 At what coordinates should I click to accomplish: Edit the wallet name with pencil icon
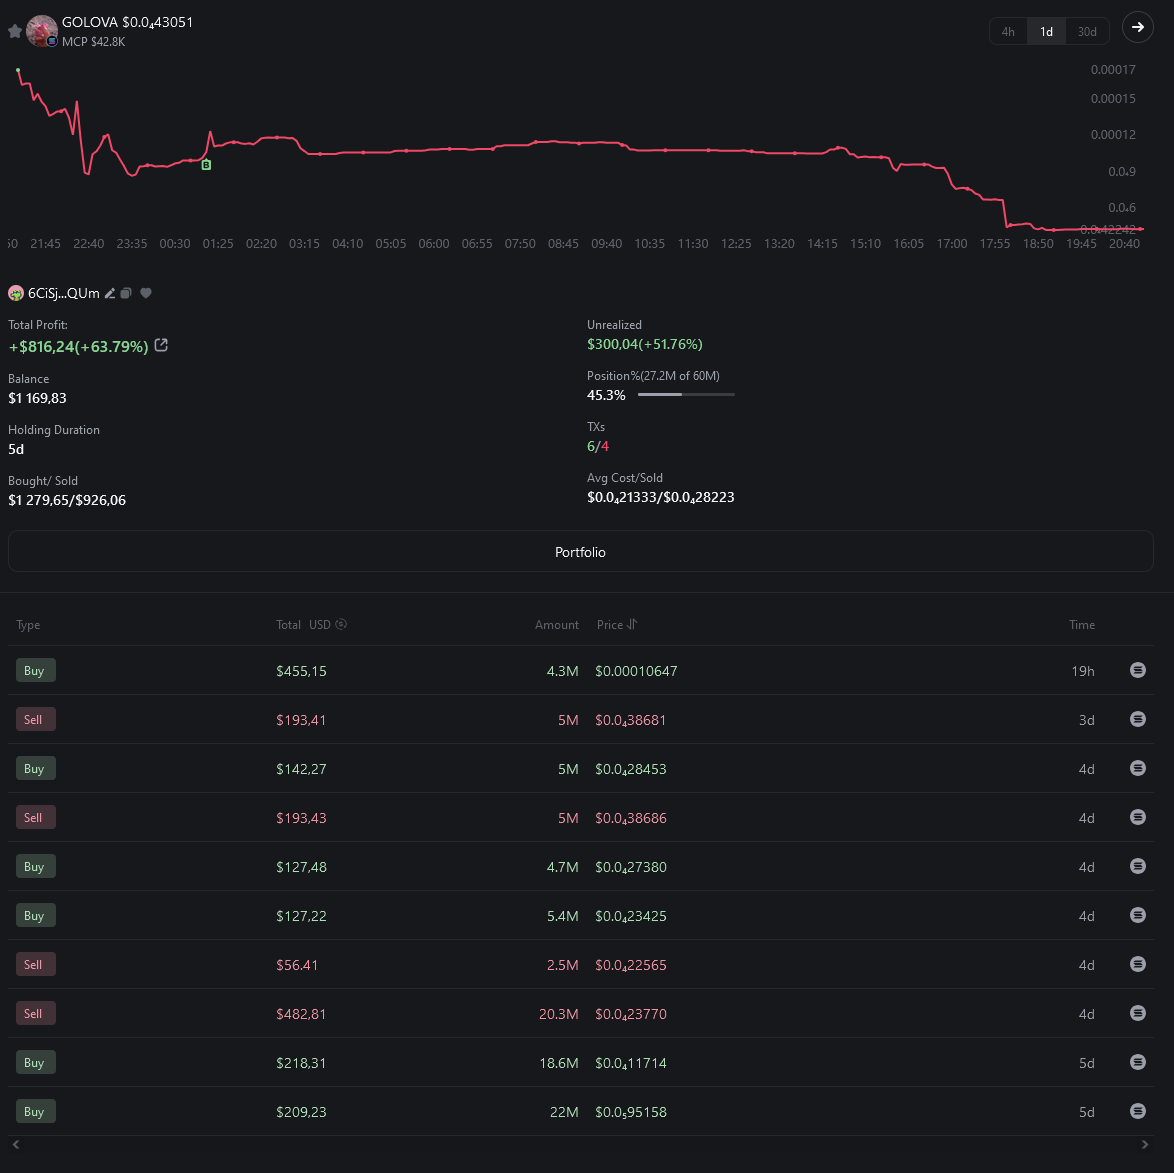point(110,293)
